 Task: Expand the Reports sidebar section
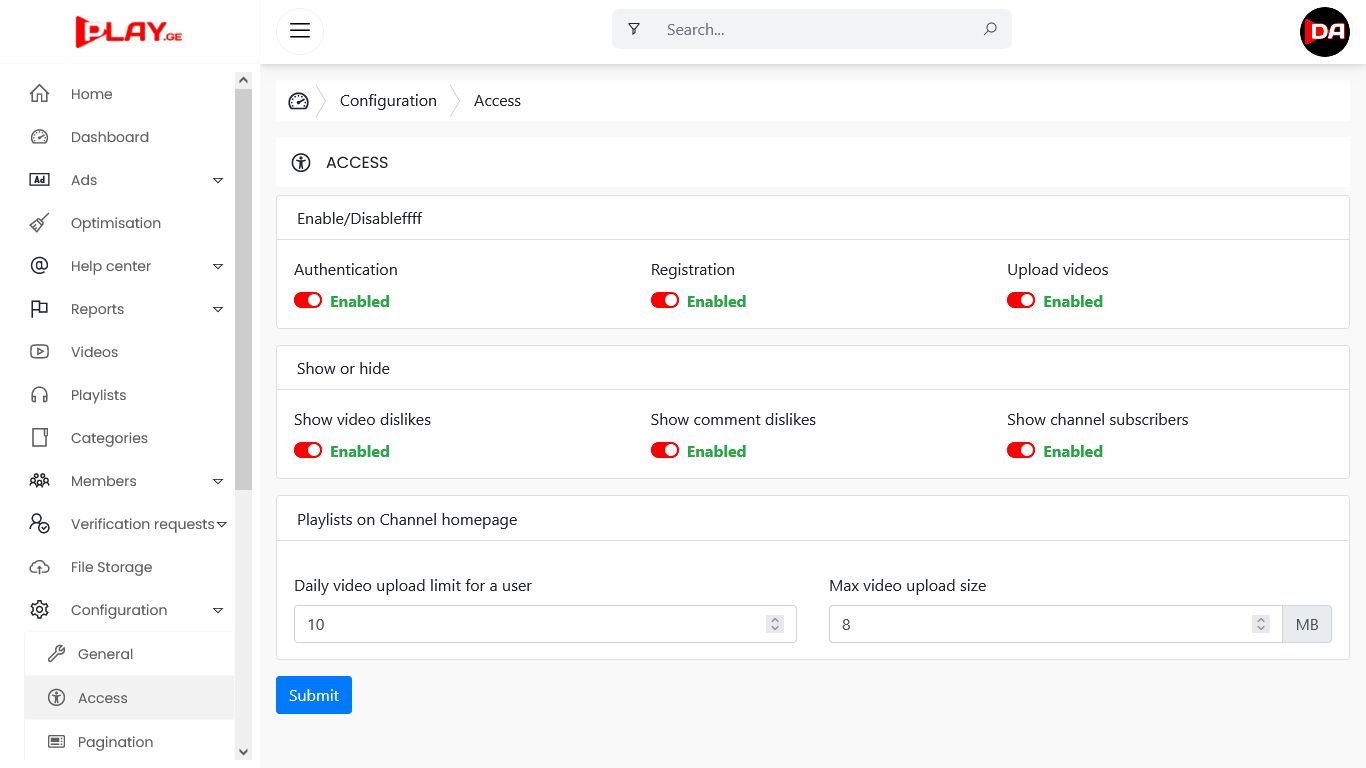tap(218, 309)
